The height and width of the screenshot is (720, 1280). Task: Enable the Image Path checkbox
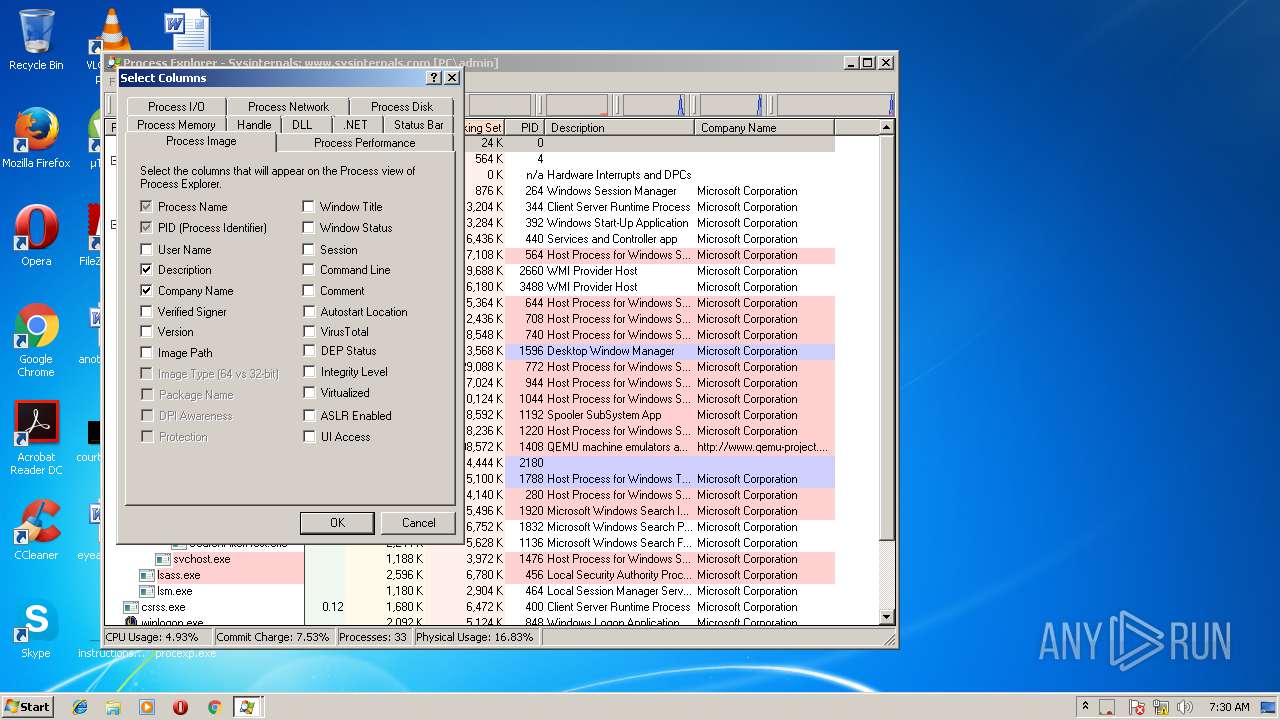[147, 353]
